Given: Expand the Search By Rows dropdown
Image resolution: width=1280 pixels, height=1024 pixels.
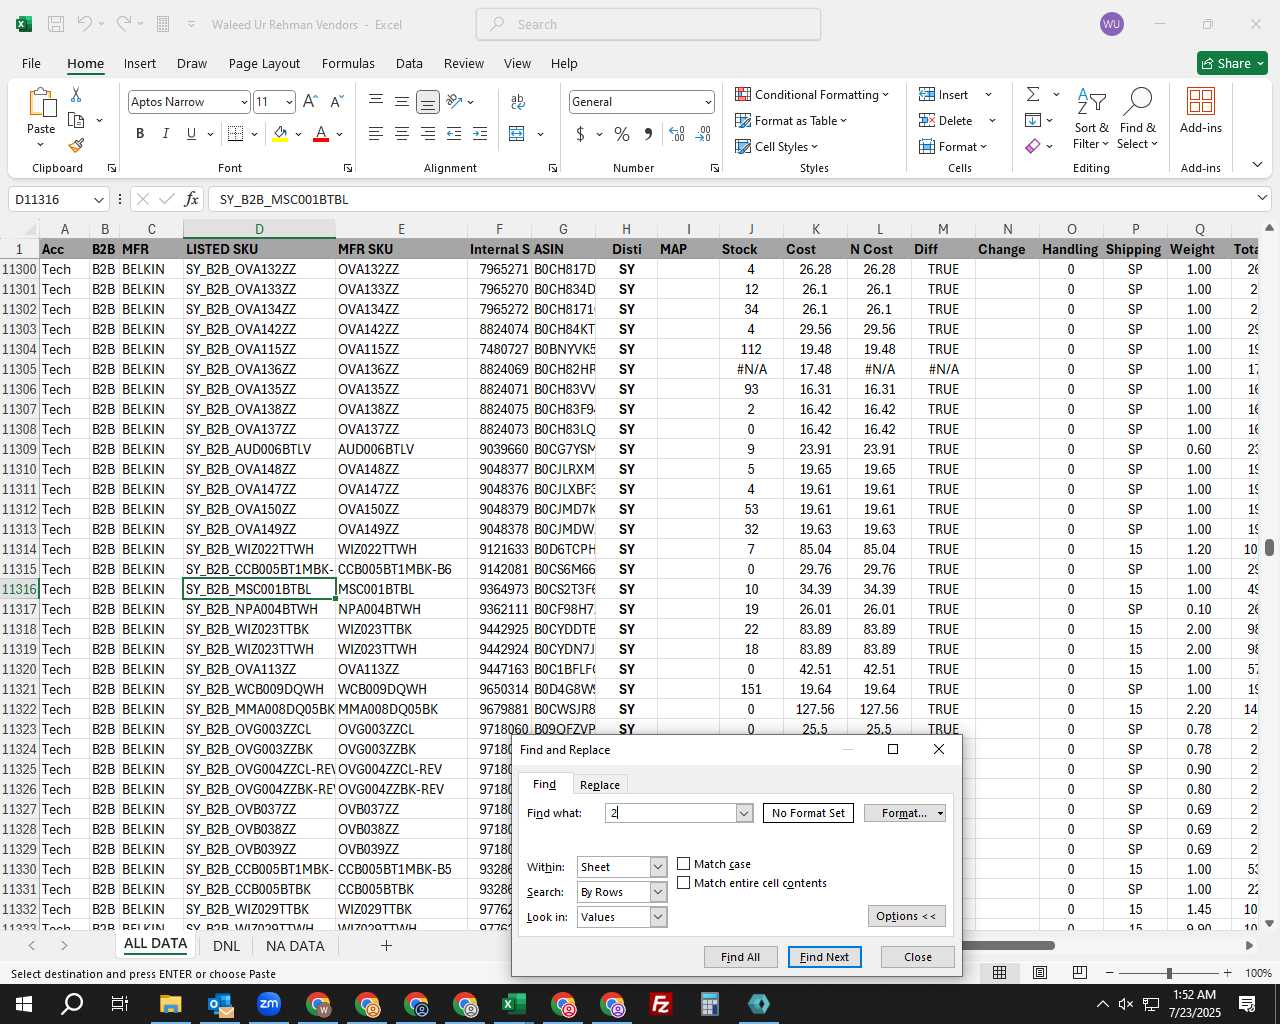Looking at the screenshot, I should point(658,892).
